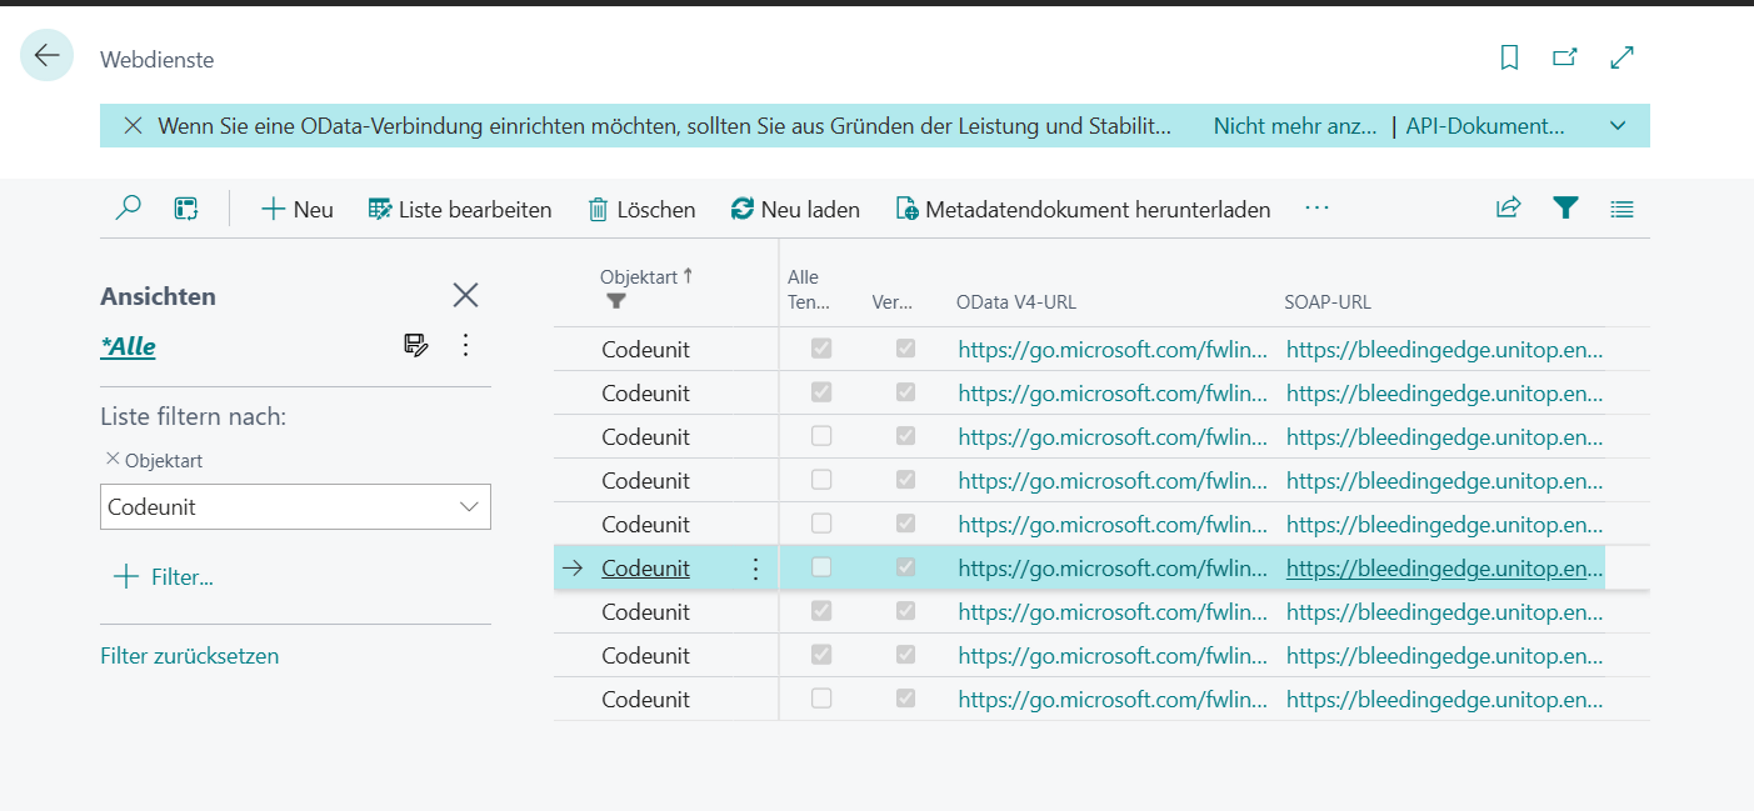The height and width of the screenshot is (811, 1754).
Task: Expand the notification banner chevron
Action: [1618, 126]
